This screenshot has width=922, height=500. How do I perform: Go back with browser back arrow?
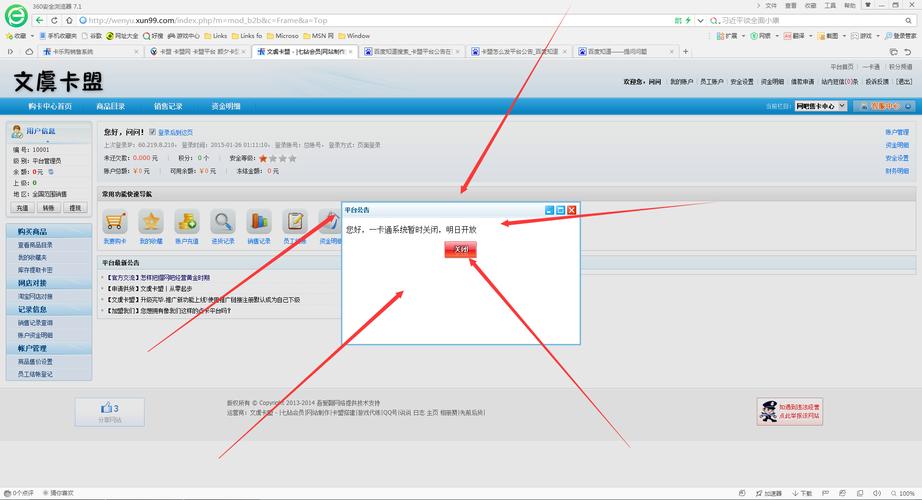39,20
